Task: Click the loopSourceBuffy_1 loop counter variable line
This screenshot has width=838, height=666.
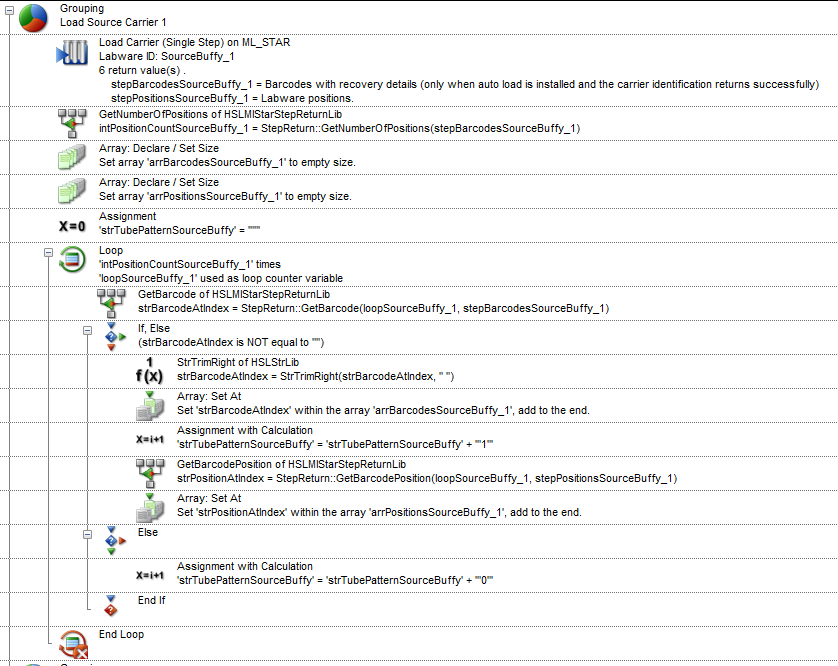Action: [x=221, y=278]
